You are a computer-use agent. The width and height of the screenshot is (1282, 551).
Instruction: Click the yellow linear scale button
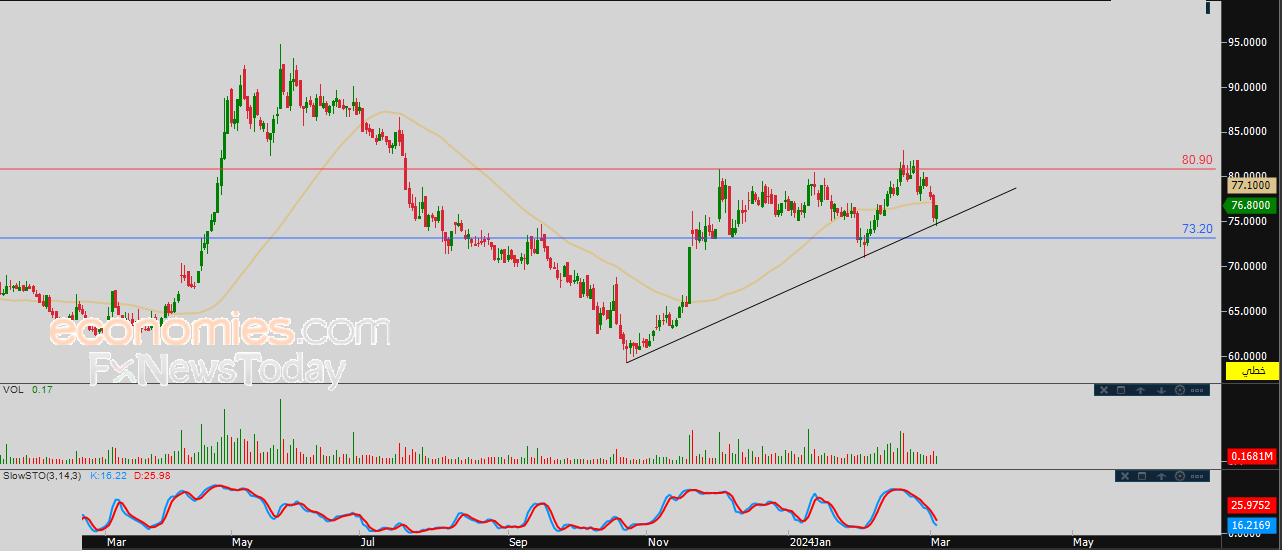(x=1252, y=371)
